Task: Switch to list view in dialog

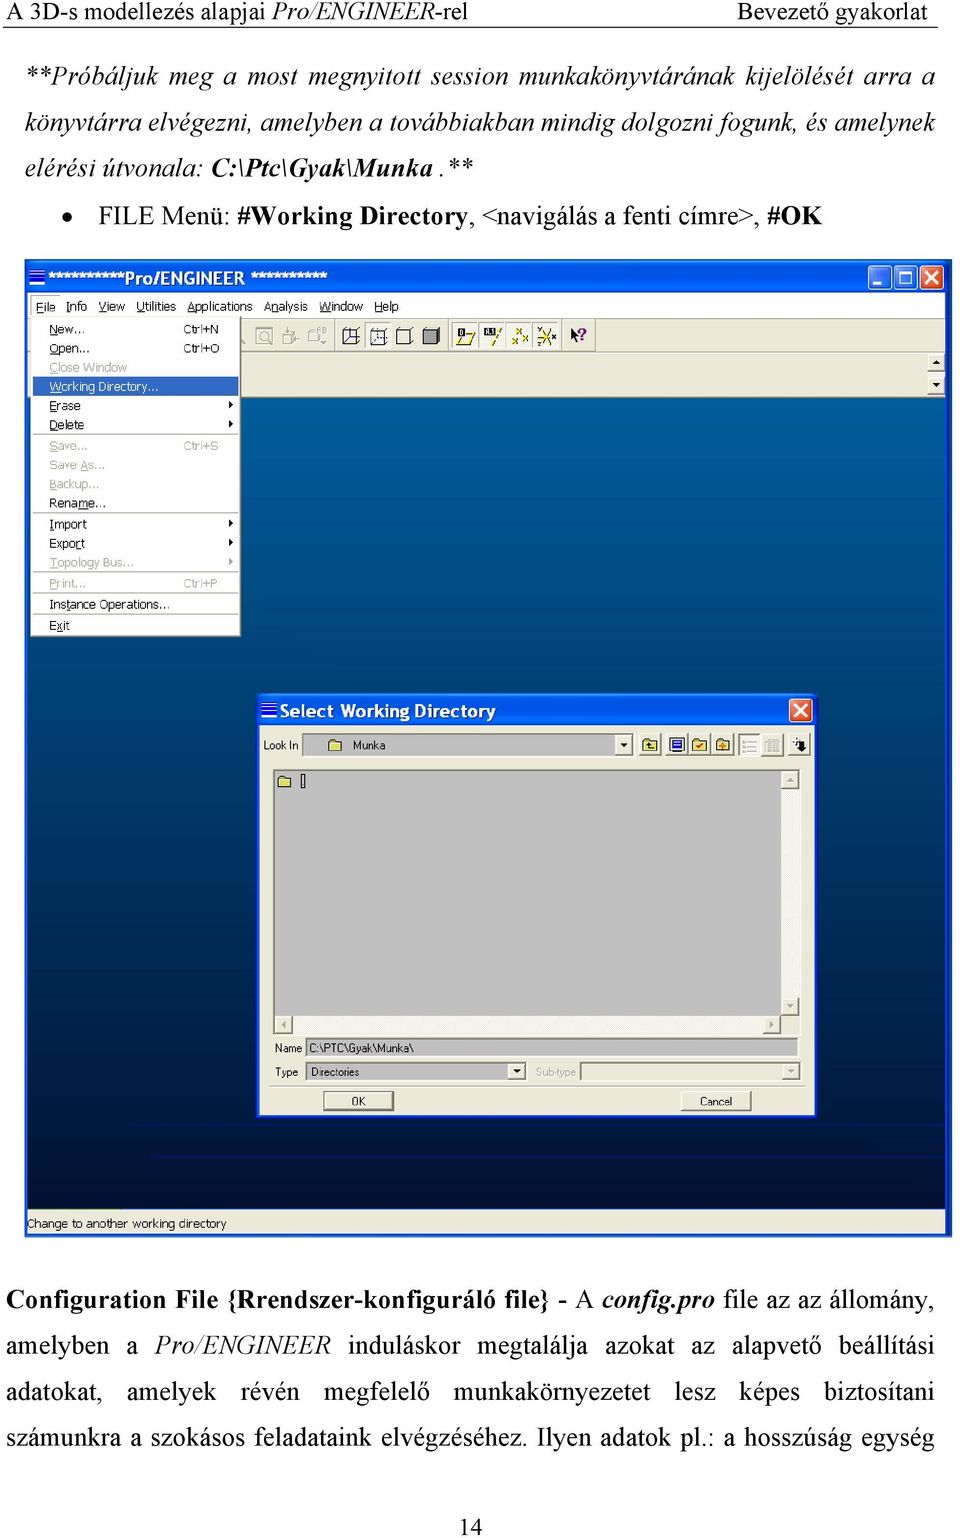Action: point(749,745)
